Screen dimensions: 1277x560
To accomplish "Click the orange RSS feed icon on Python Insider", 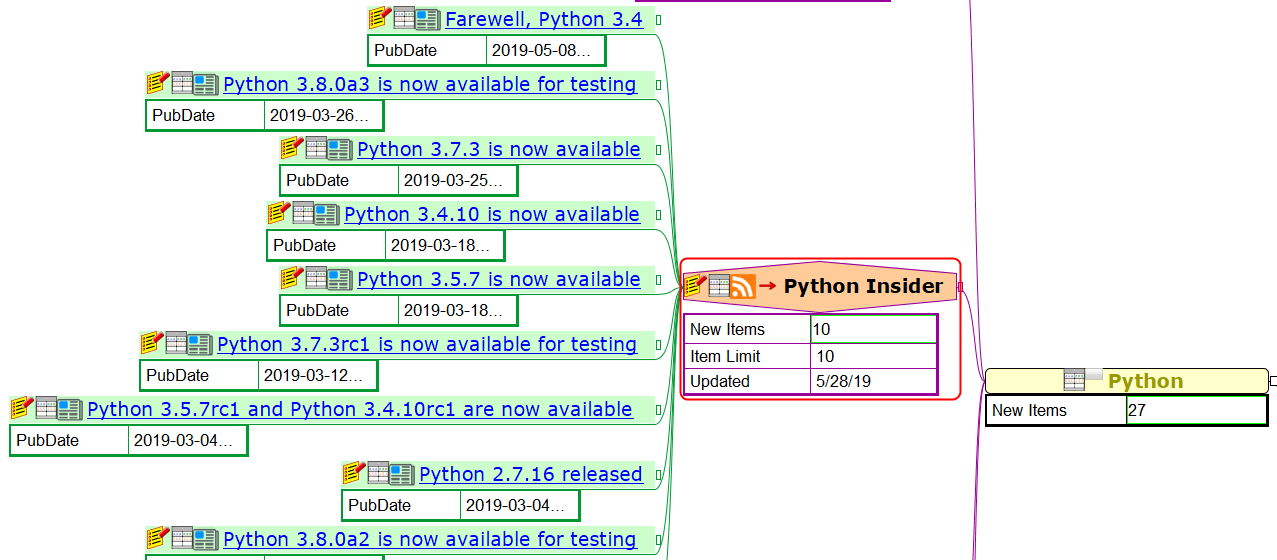I will click(x=743, y=286).
